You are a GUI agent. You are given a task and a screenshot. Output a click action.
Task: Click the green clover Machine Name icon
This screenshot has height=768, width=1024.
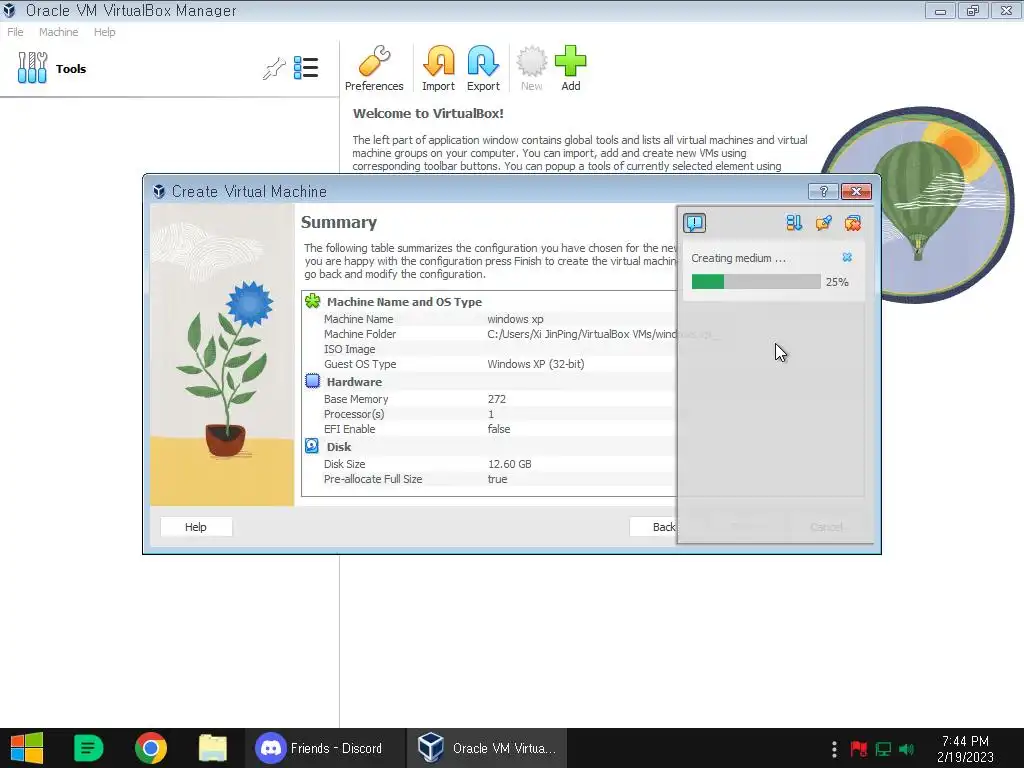point(313,301)
